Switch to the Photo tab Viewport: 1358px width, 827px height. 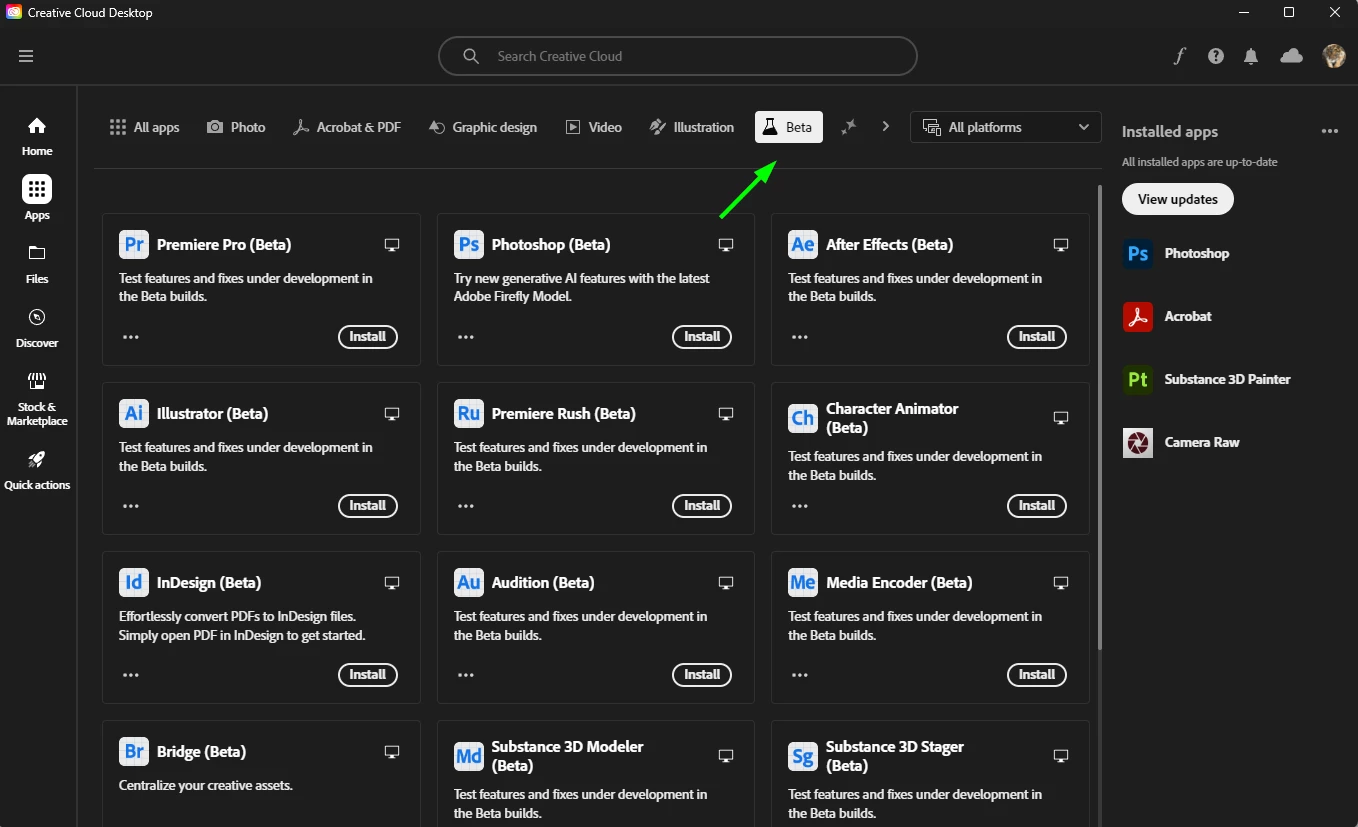point(236,127)
